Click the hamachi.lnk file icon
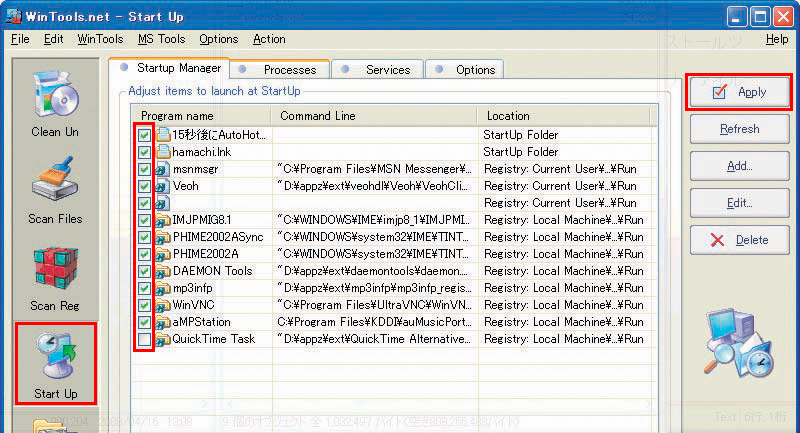Viewport: 800px width, 433px height. [163, 151]
